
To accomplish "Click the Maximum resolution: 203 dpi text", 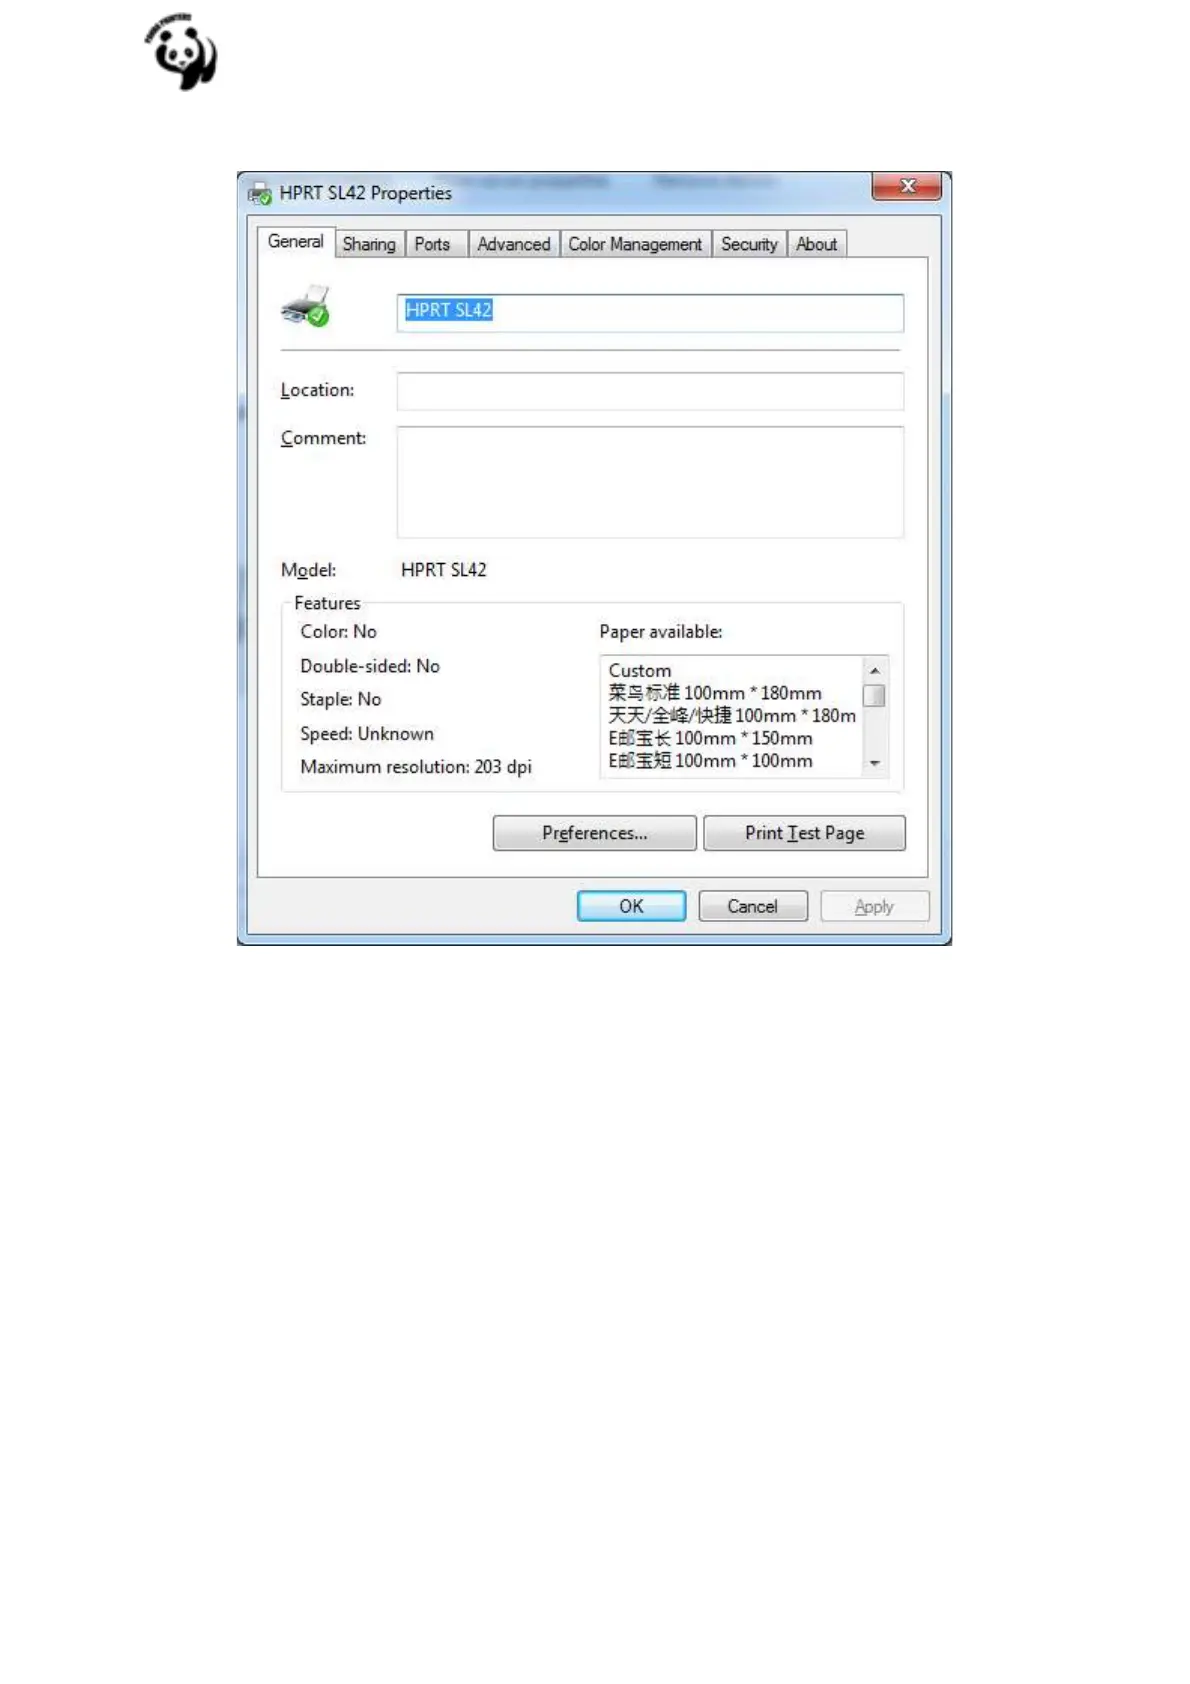I will 416,767.
